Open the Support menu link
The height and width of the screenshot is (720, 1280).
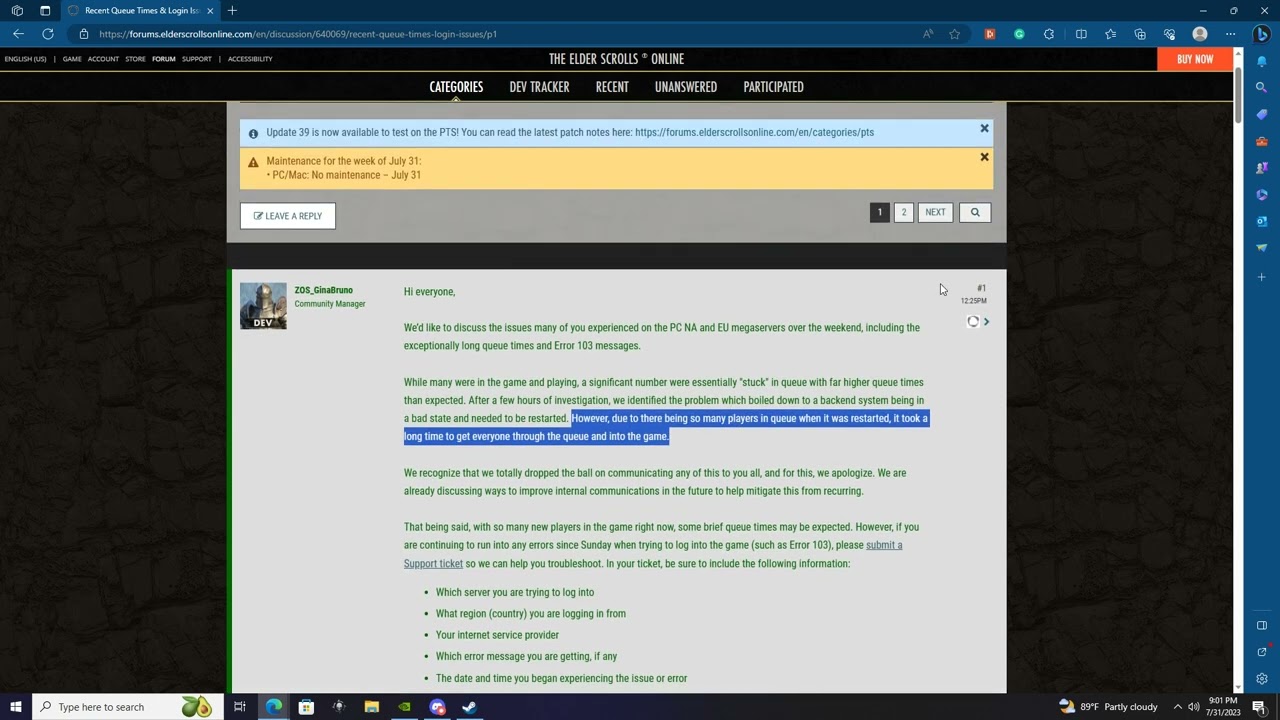pyautogui.click(x=196, y=59)
